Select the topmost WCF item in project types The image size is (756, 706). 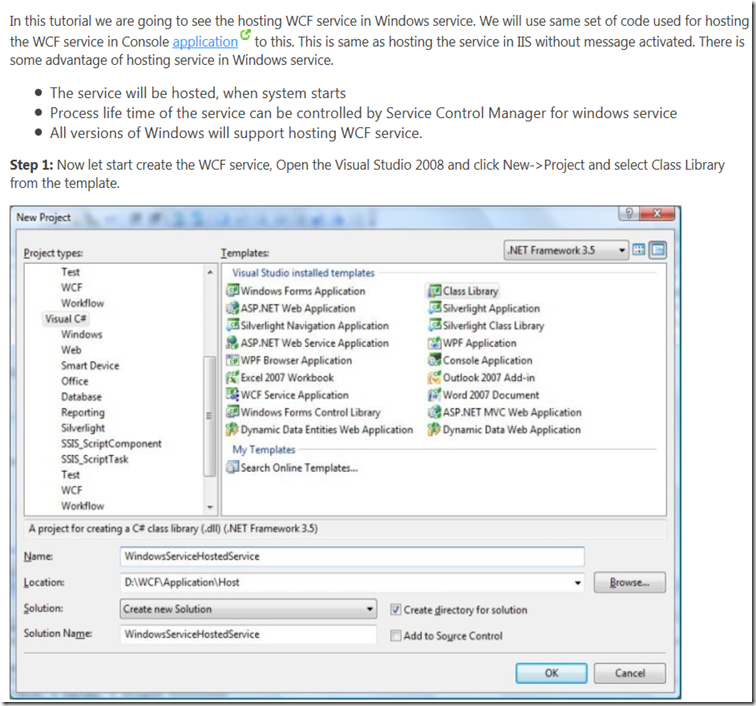click(x=71, y=287)
